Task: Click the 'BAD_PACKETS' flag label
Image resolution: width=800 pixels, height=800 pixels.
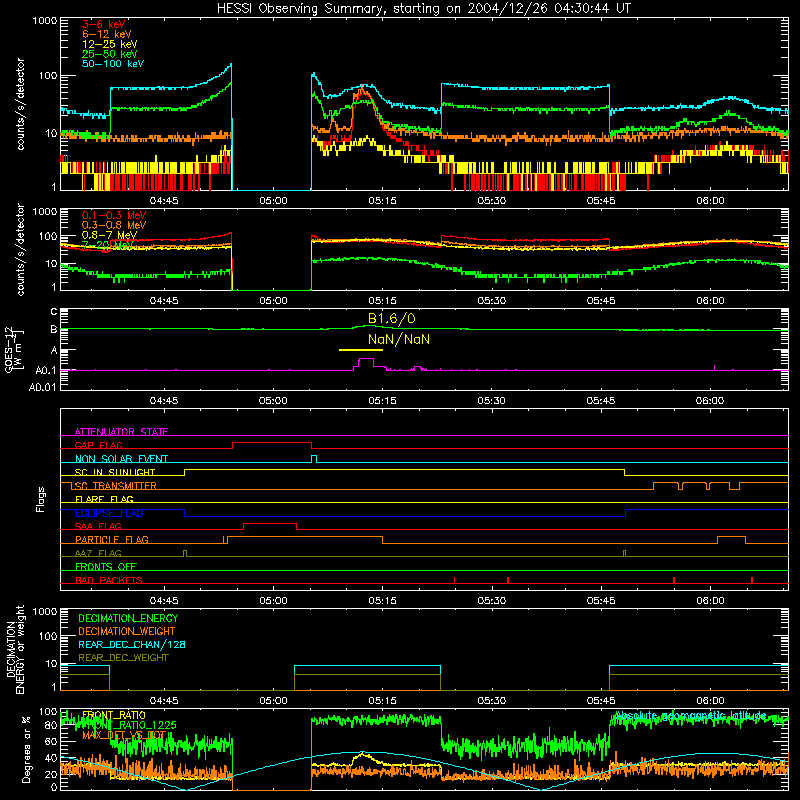Action: [x=109, y=580]
